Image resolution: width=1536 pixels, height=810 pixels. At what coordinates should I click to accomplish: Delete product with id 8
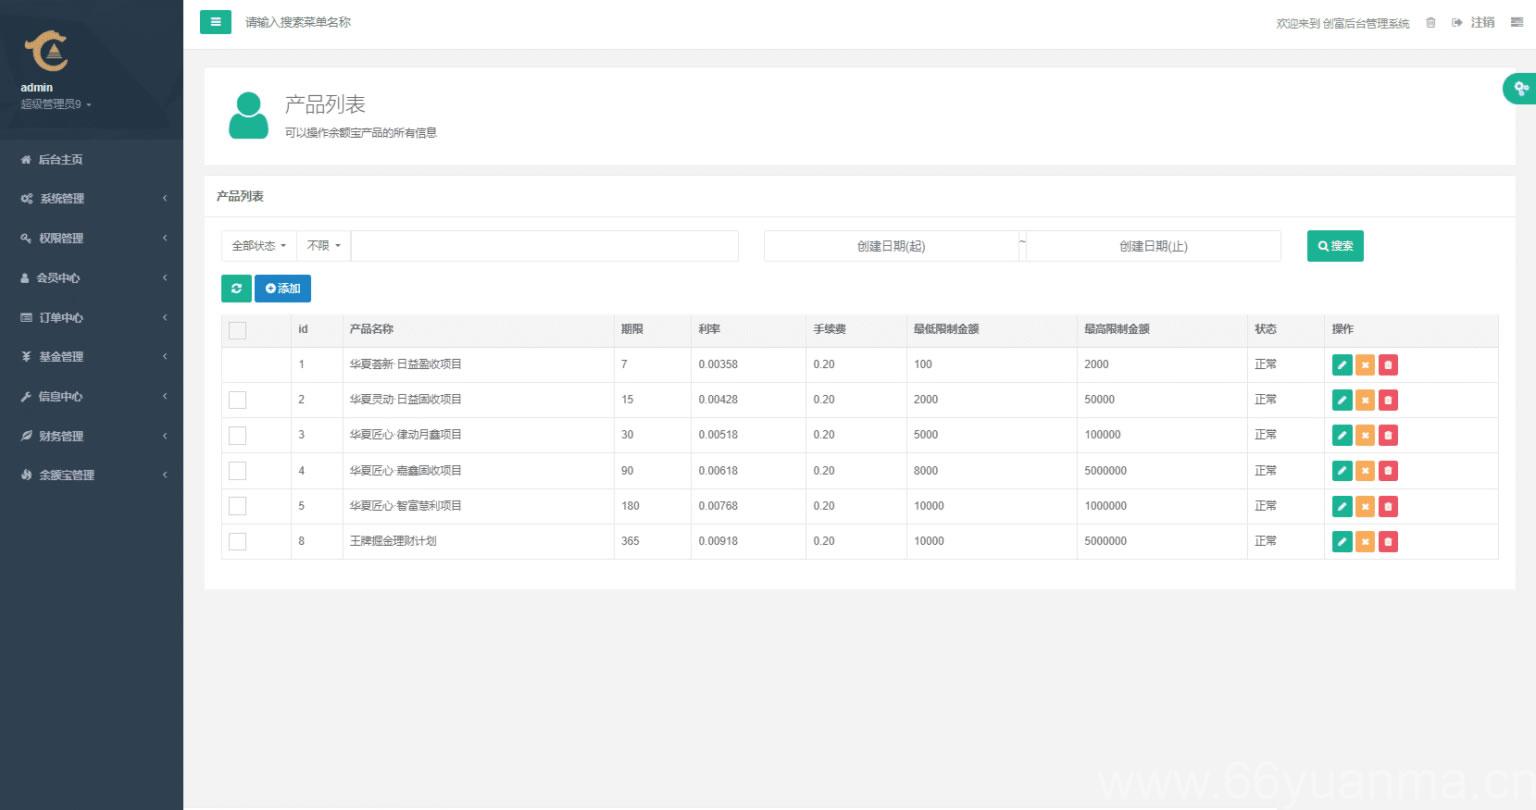[x=1388, y=541]
